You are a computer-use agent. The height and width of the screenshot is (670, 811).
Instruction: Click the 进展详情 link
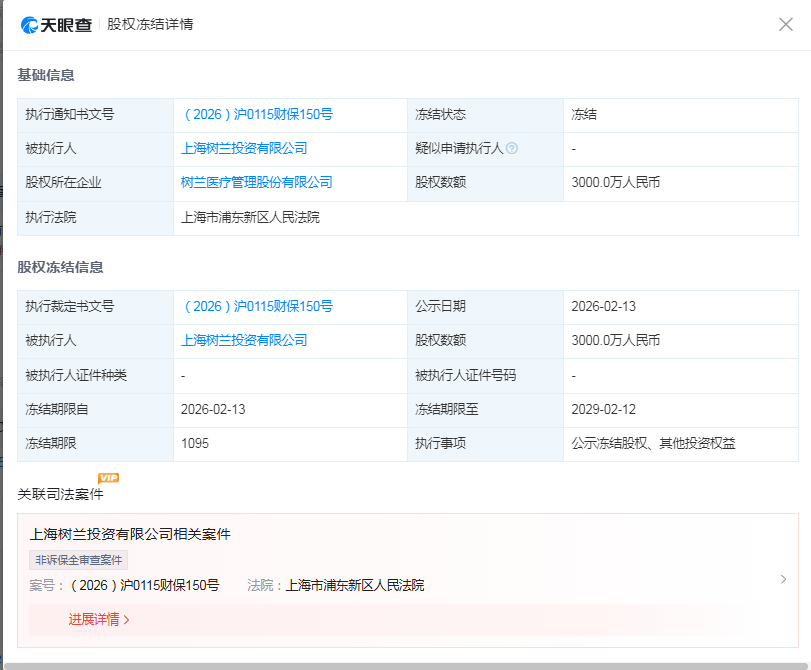(99, 619)
